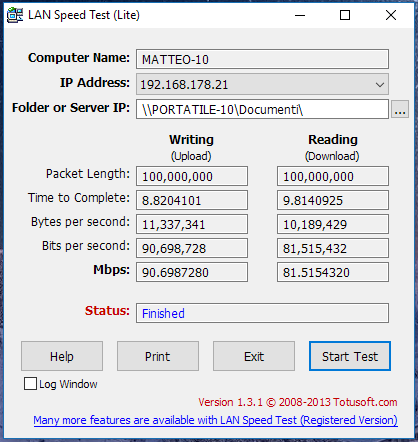
Task: Click the Start Test button
Action: click(350, 356)
